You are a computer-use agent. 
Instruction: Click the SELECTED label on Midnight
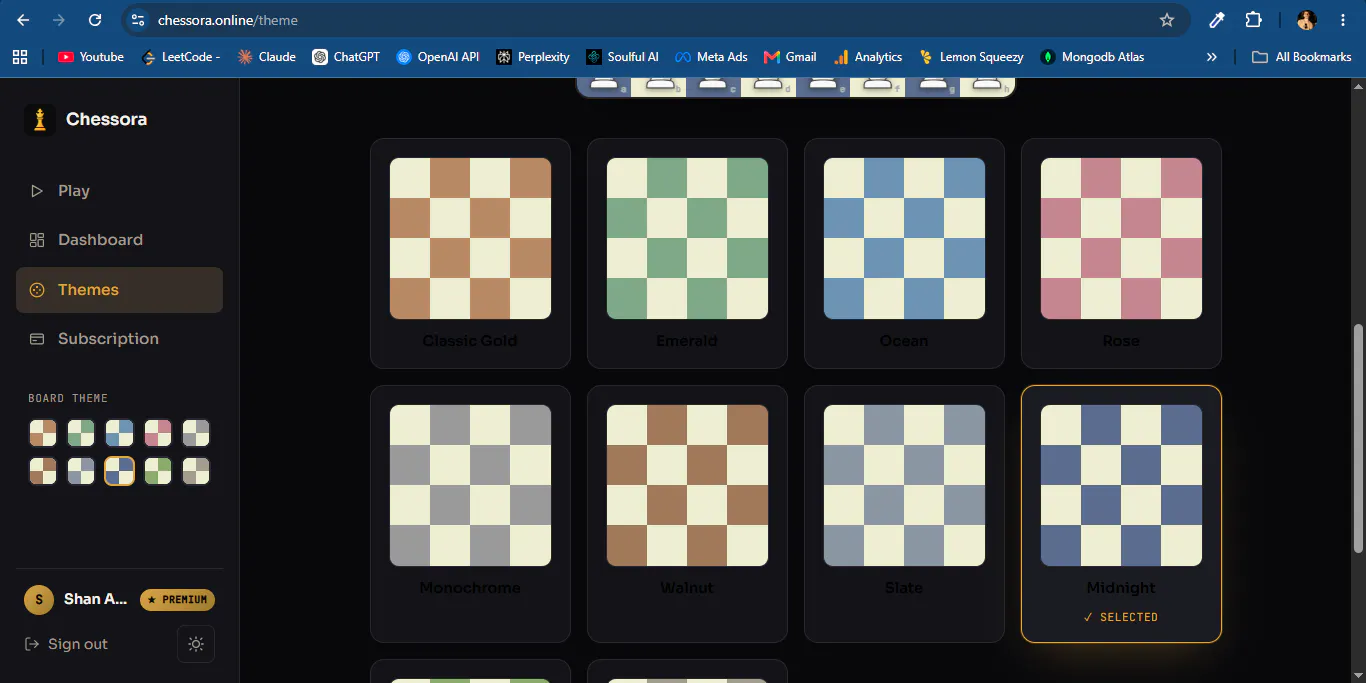click(x=1121, y=617)
